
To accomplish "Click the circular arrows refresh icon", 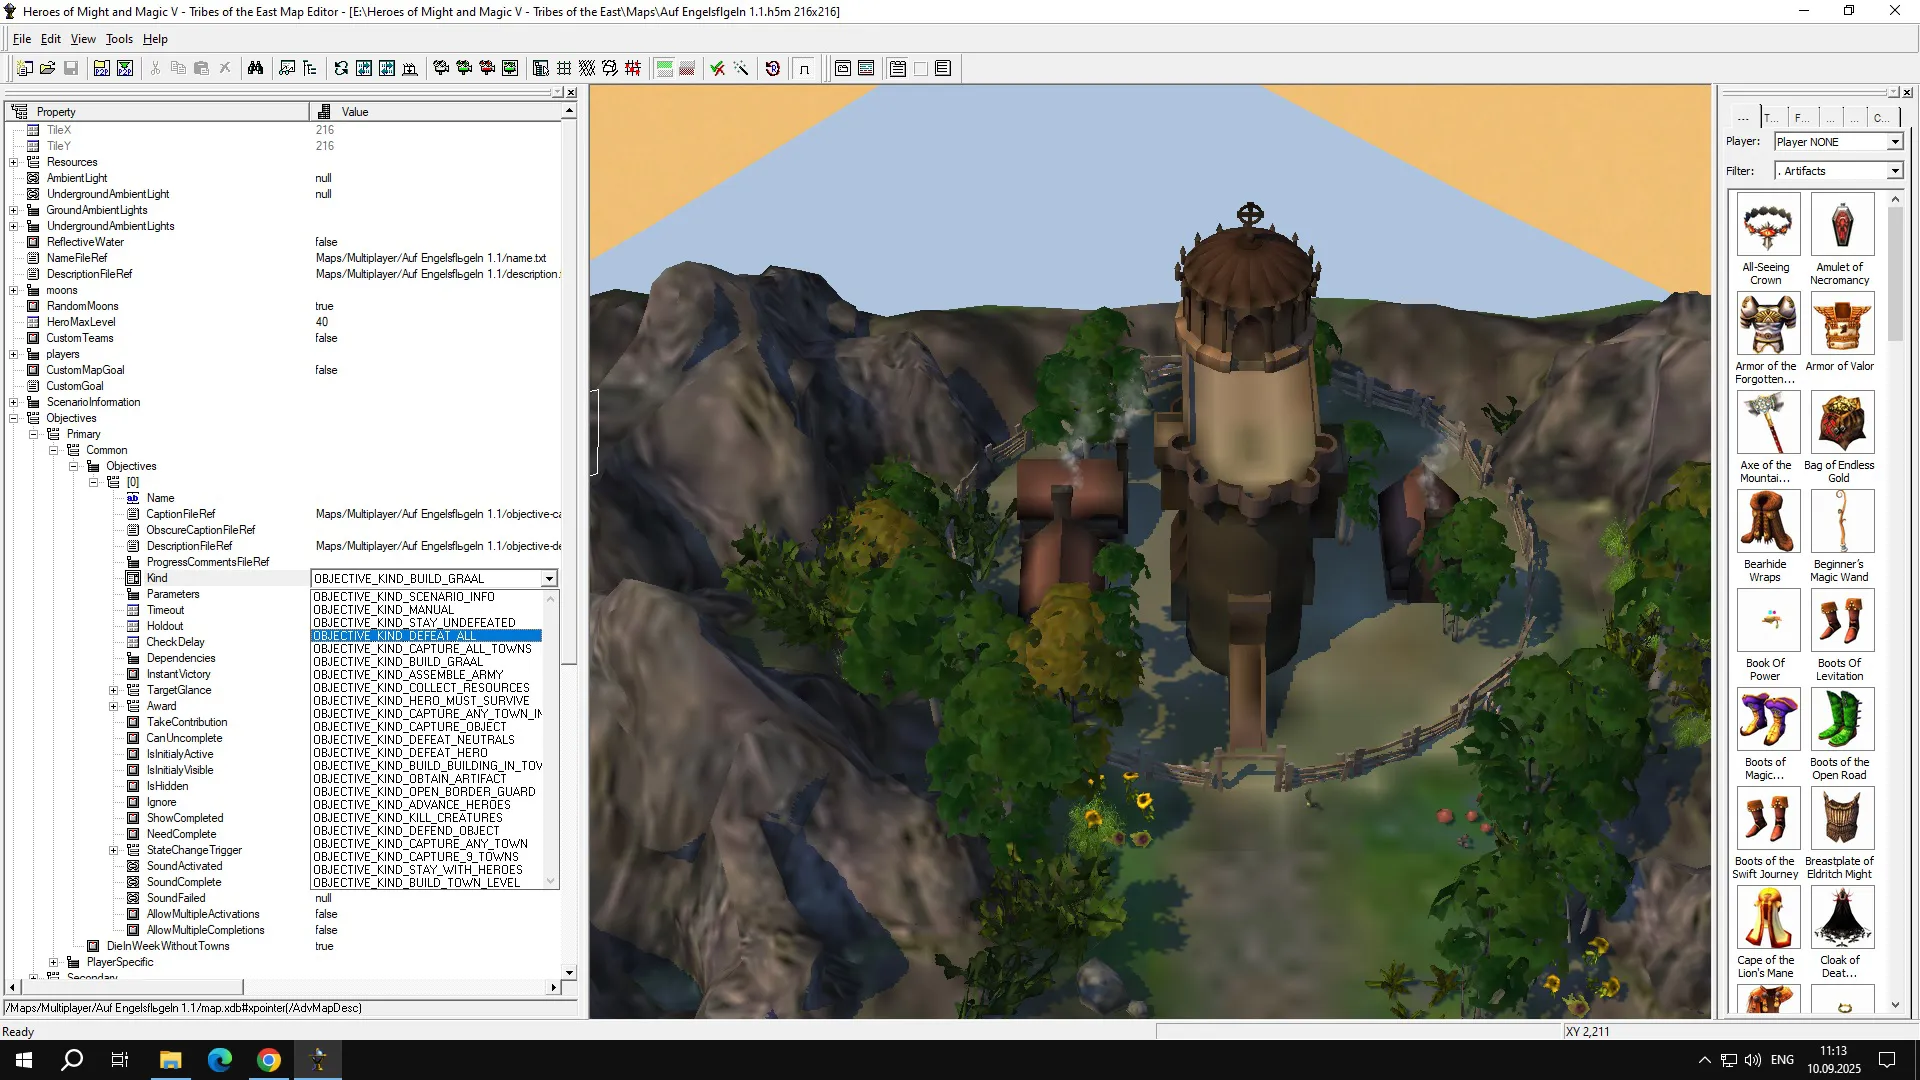I will [341, 68].
